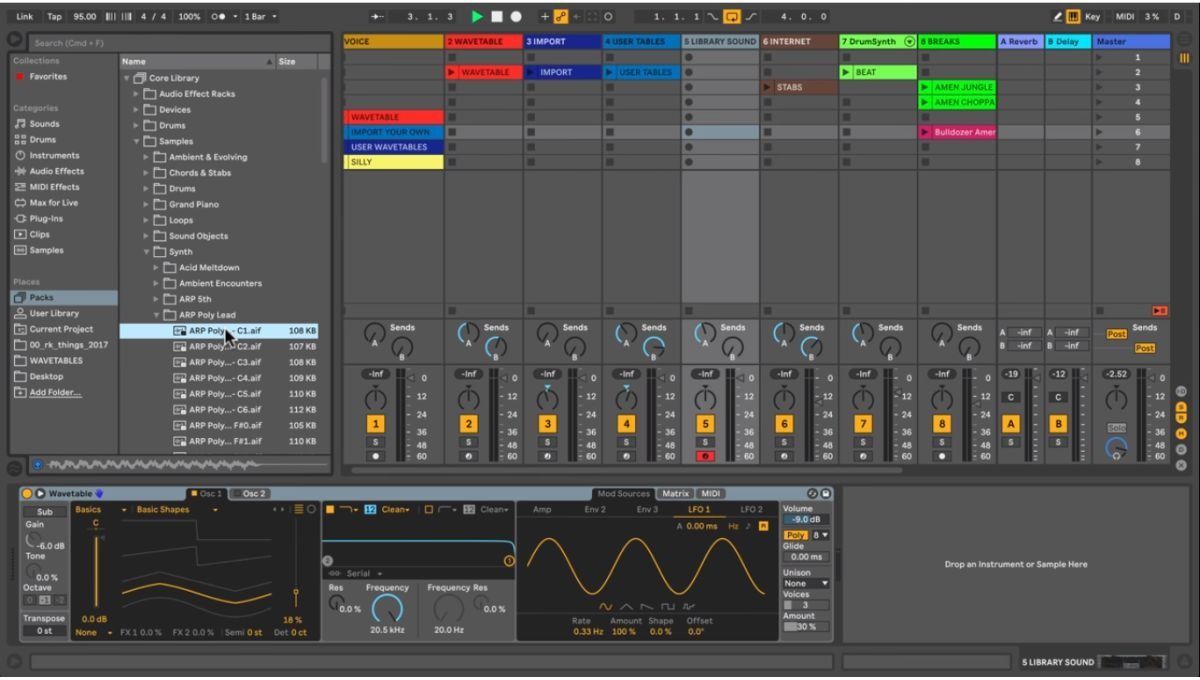Toggle Wavetable device activator power button

pyautogui.click(x=28, y=493)
